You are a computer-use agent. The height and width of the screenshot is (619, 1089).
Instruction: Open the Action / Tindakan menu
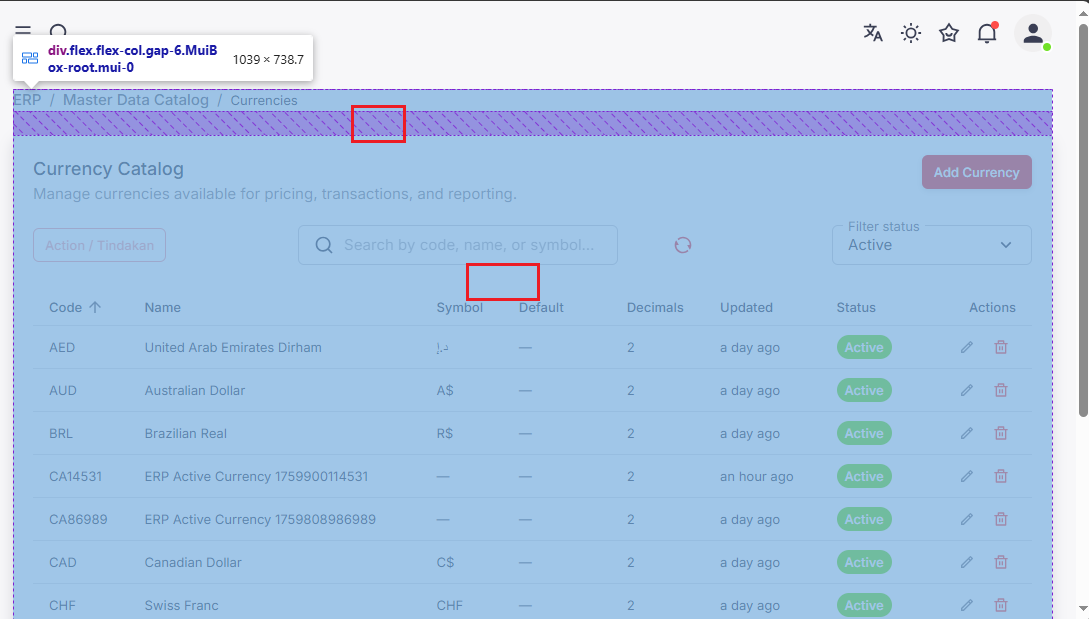[99, 245]
